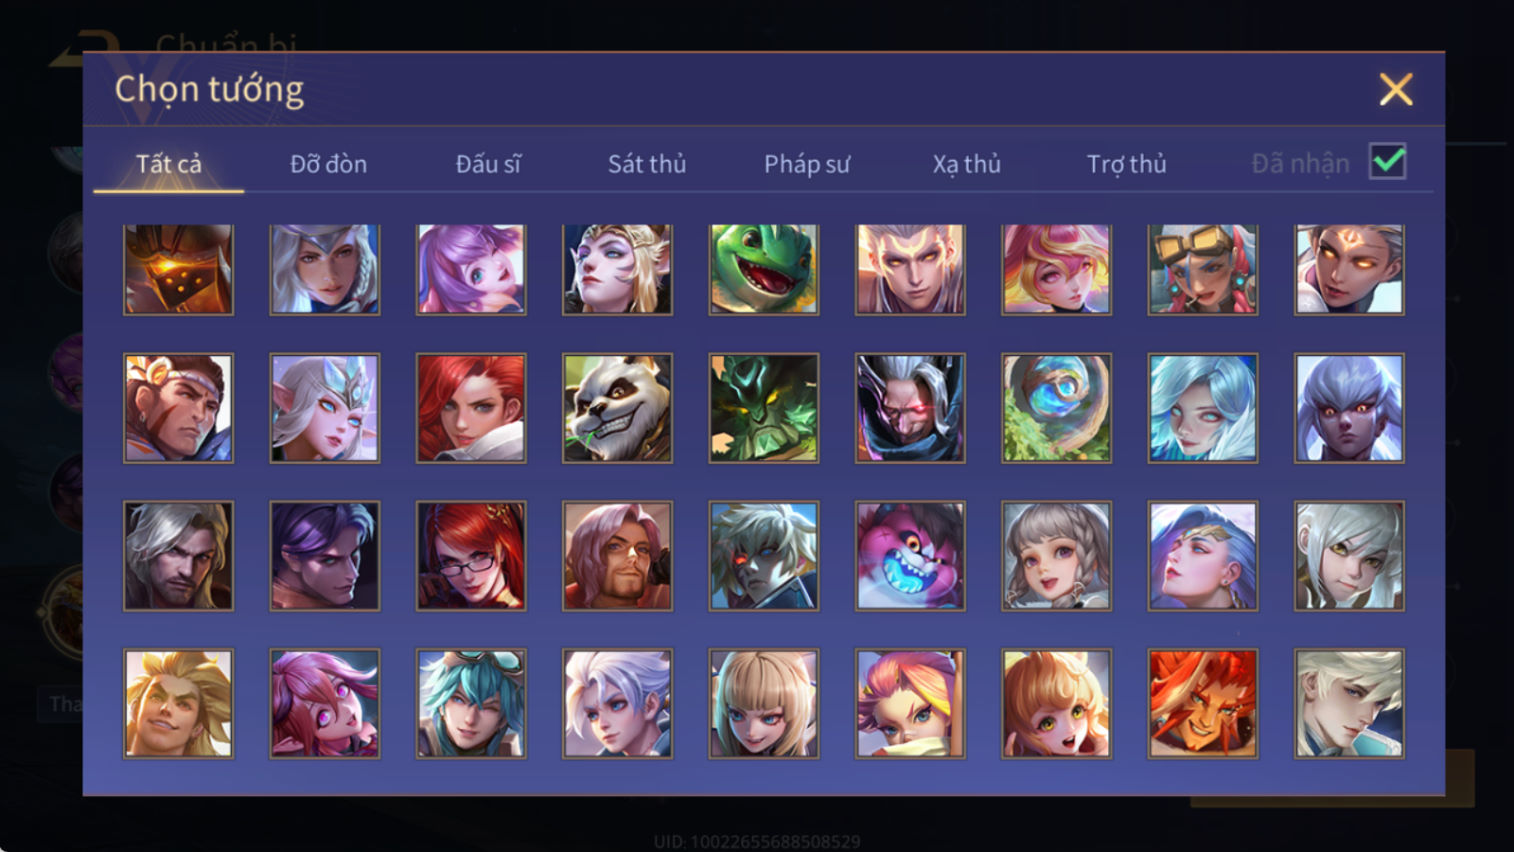Select the blonde spiky-haired smiling hero
The width and height of the screenshot is (1514, 852).
(178, 704)
